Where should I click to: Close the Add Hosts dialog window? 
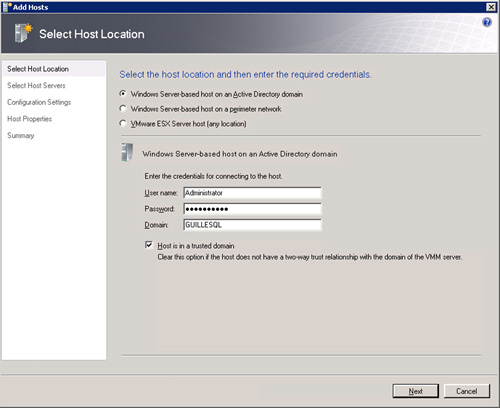coord(491,7)
